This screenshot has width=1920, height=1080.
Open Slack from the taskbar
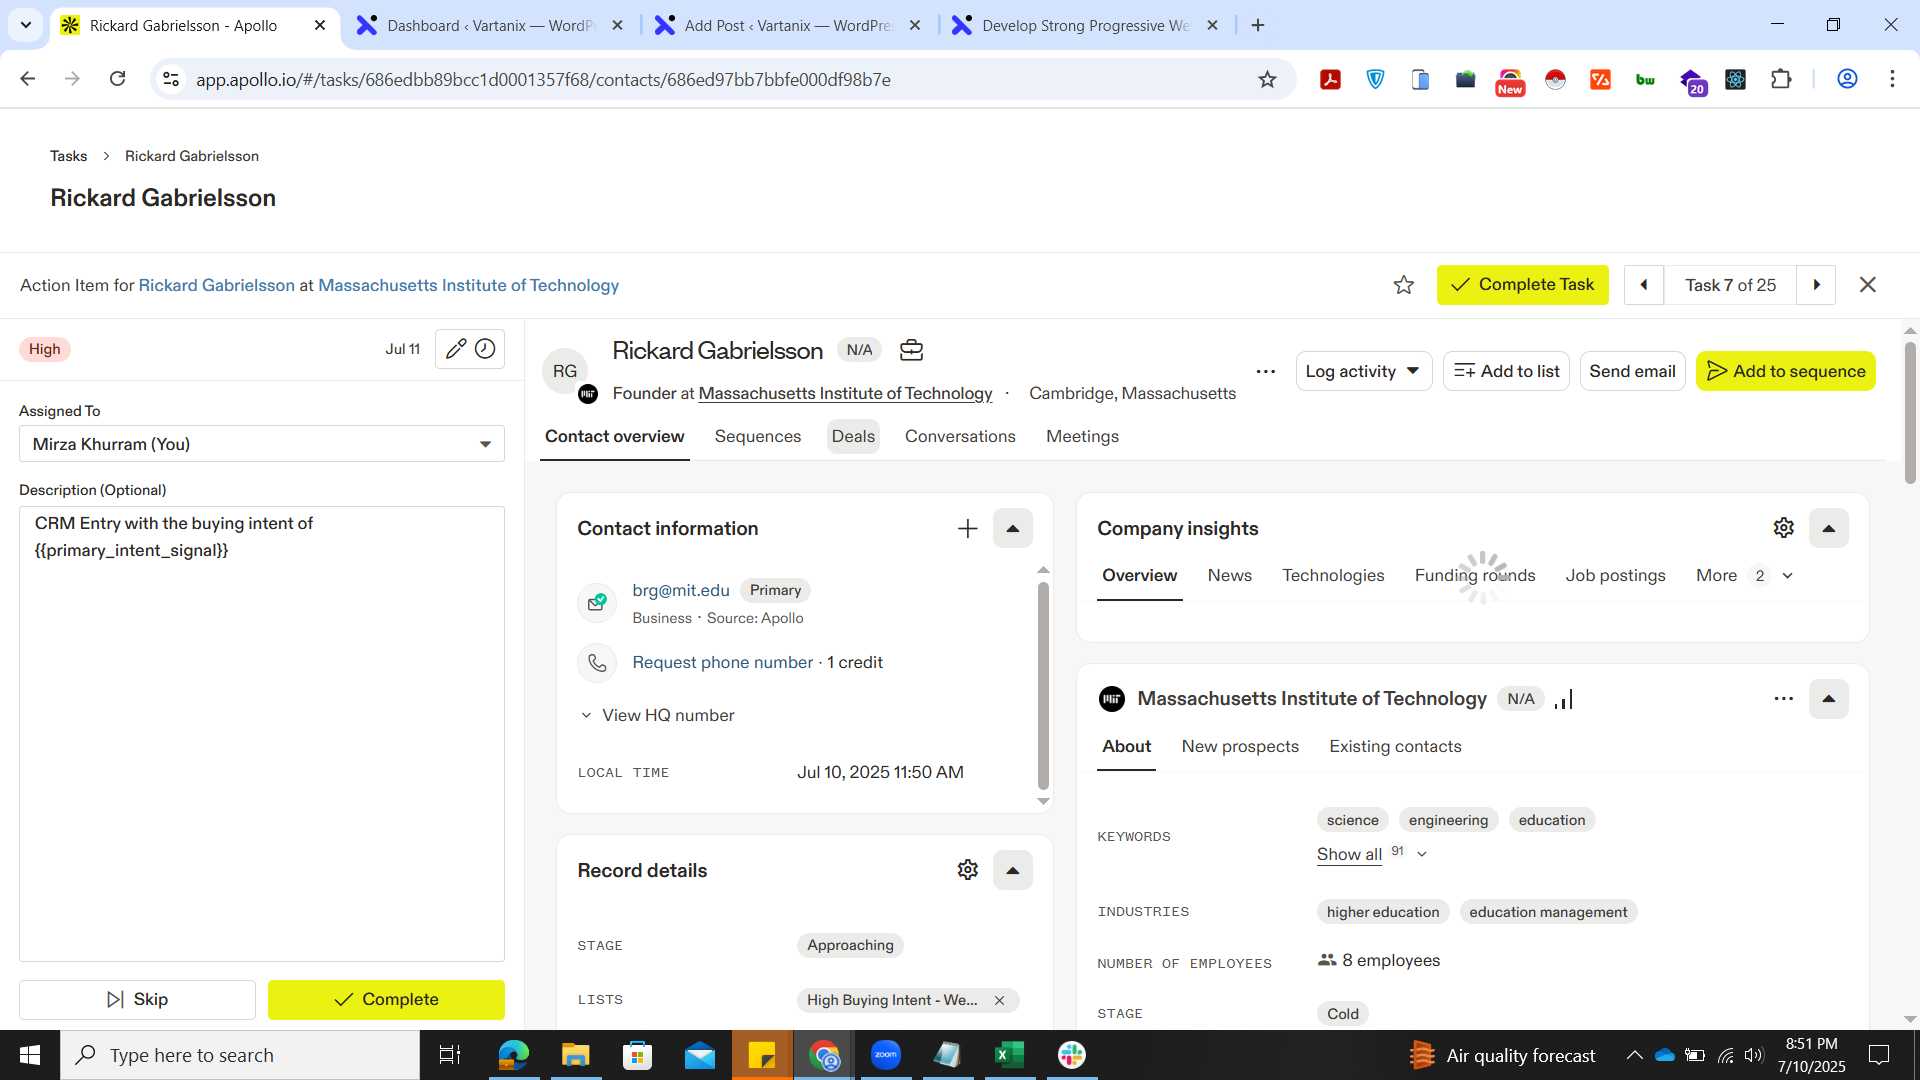click(x=1072, y=1055)
